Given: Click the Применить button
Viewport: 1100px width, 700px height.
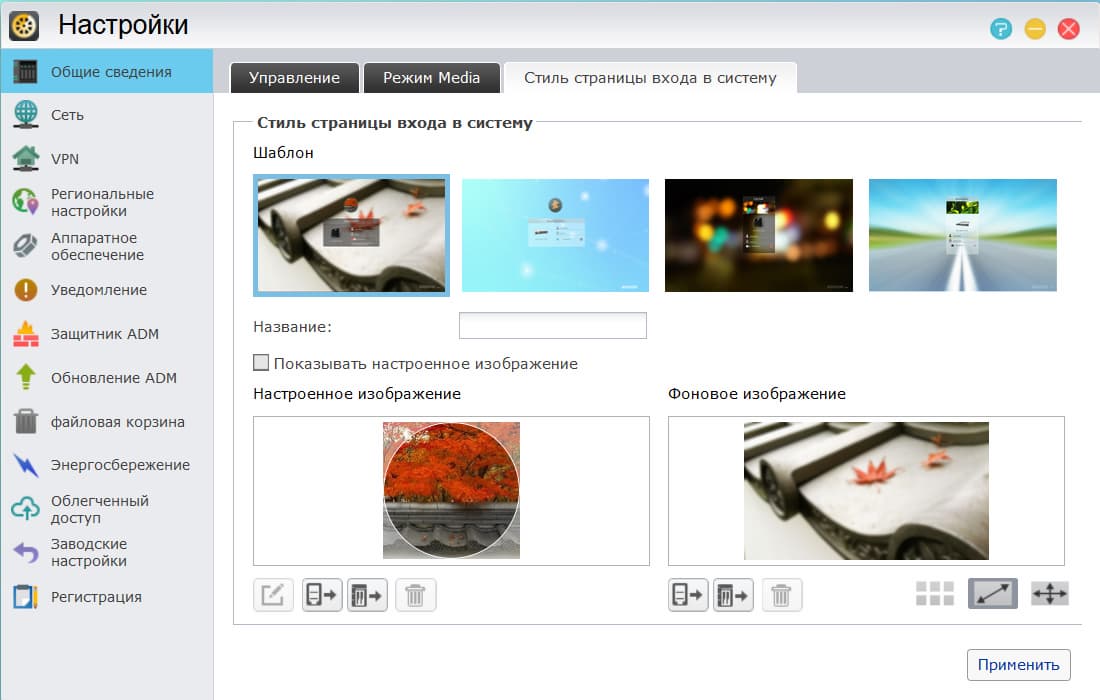Looking at the screenshot, I should (x=1019, y=664).
